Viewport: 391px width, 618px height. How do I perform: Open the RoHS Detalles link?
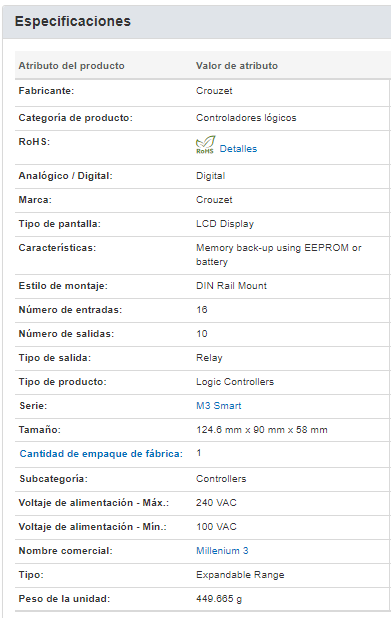pos(238,149)
